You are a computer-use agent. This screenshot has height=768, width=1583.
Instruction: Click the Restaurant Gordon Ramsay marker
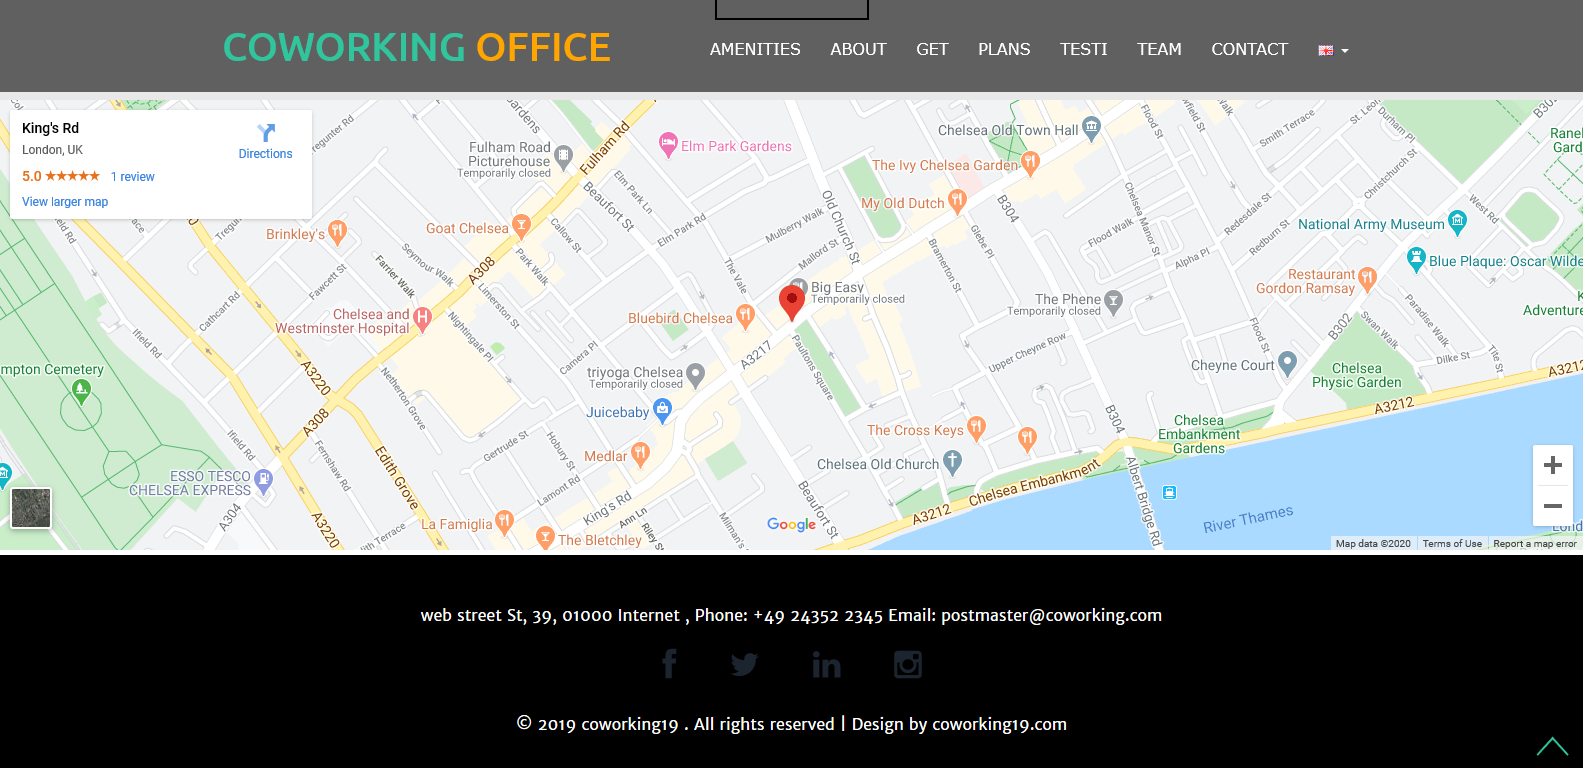[1367, 279]
